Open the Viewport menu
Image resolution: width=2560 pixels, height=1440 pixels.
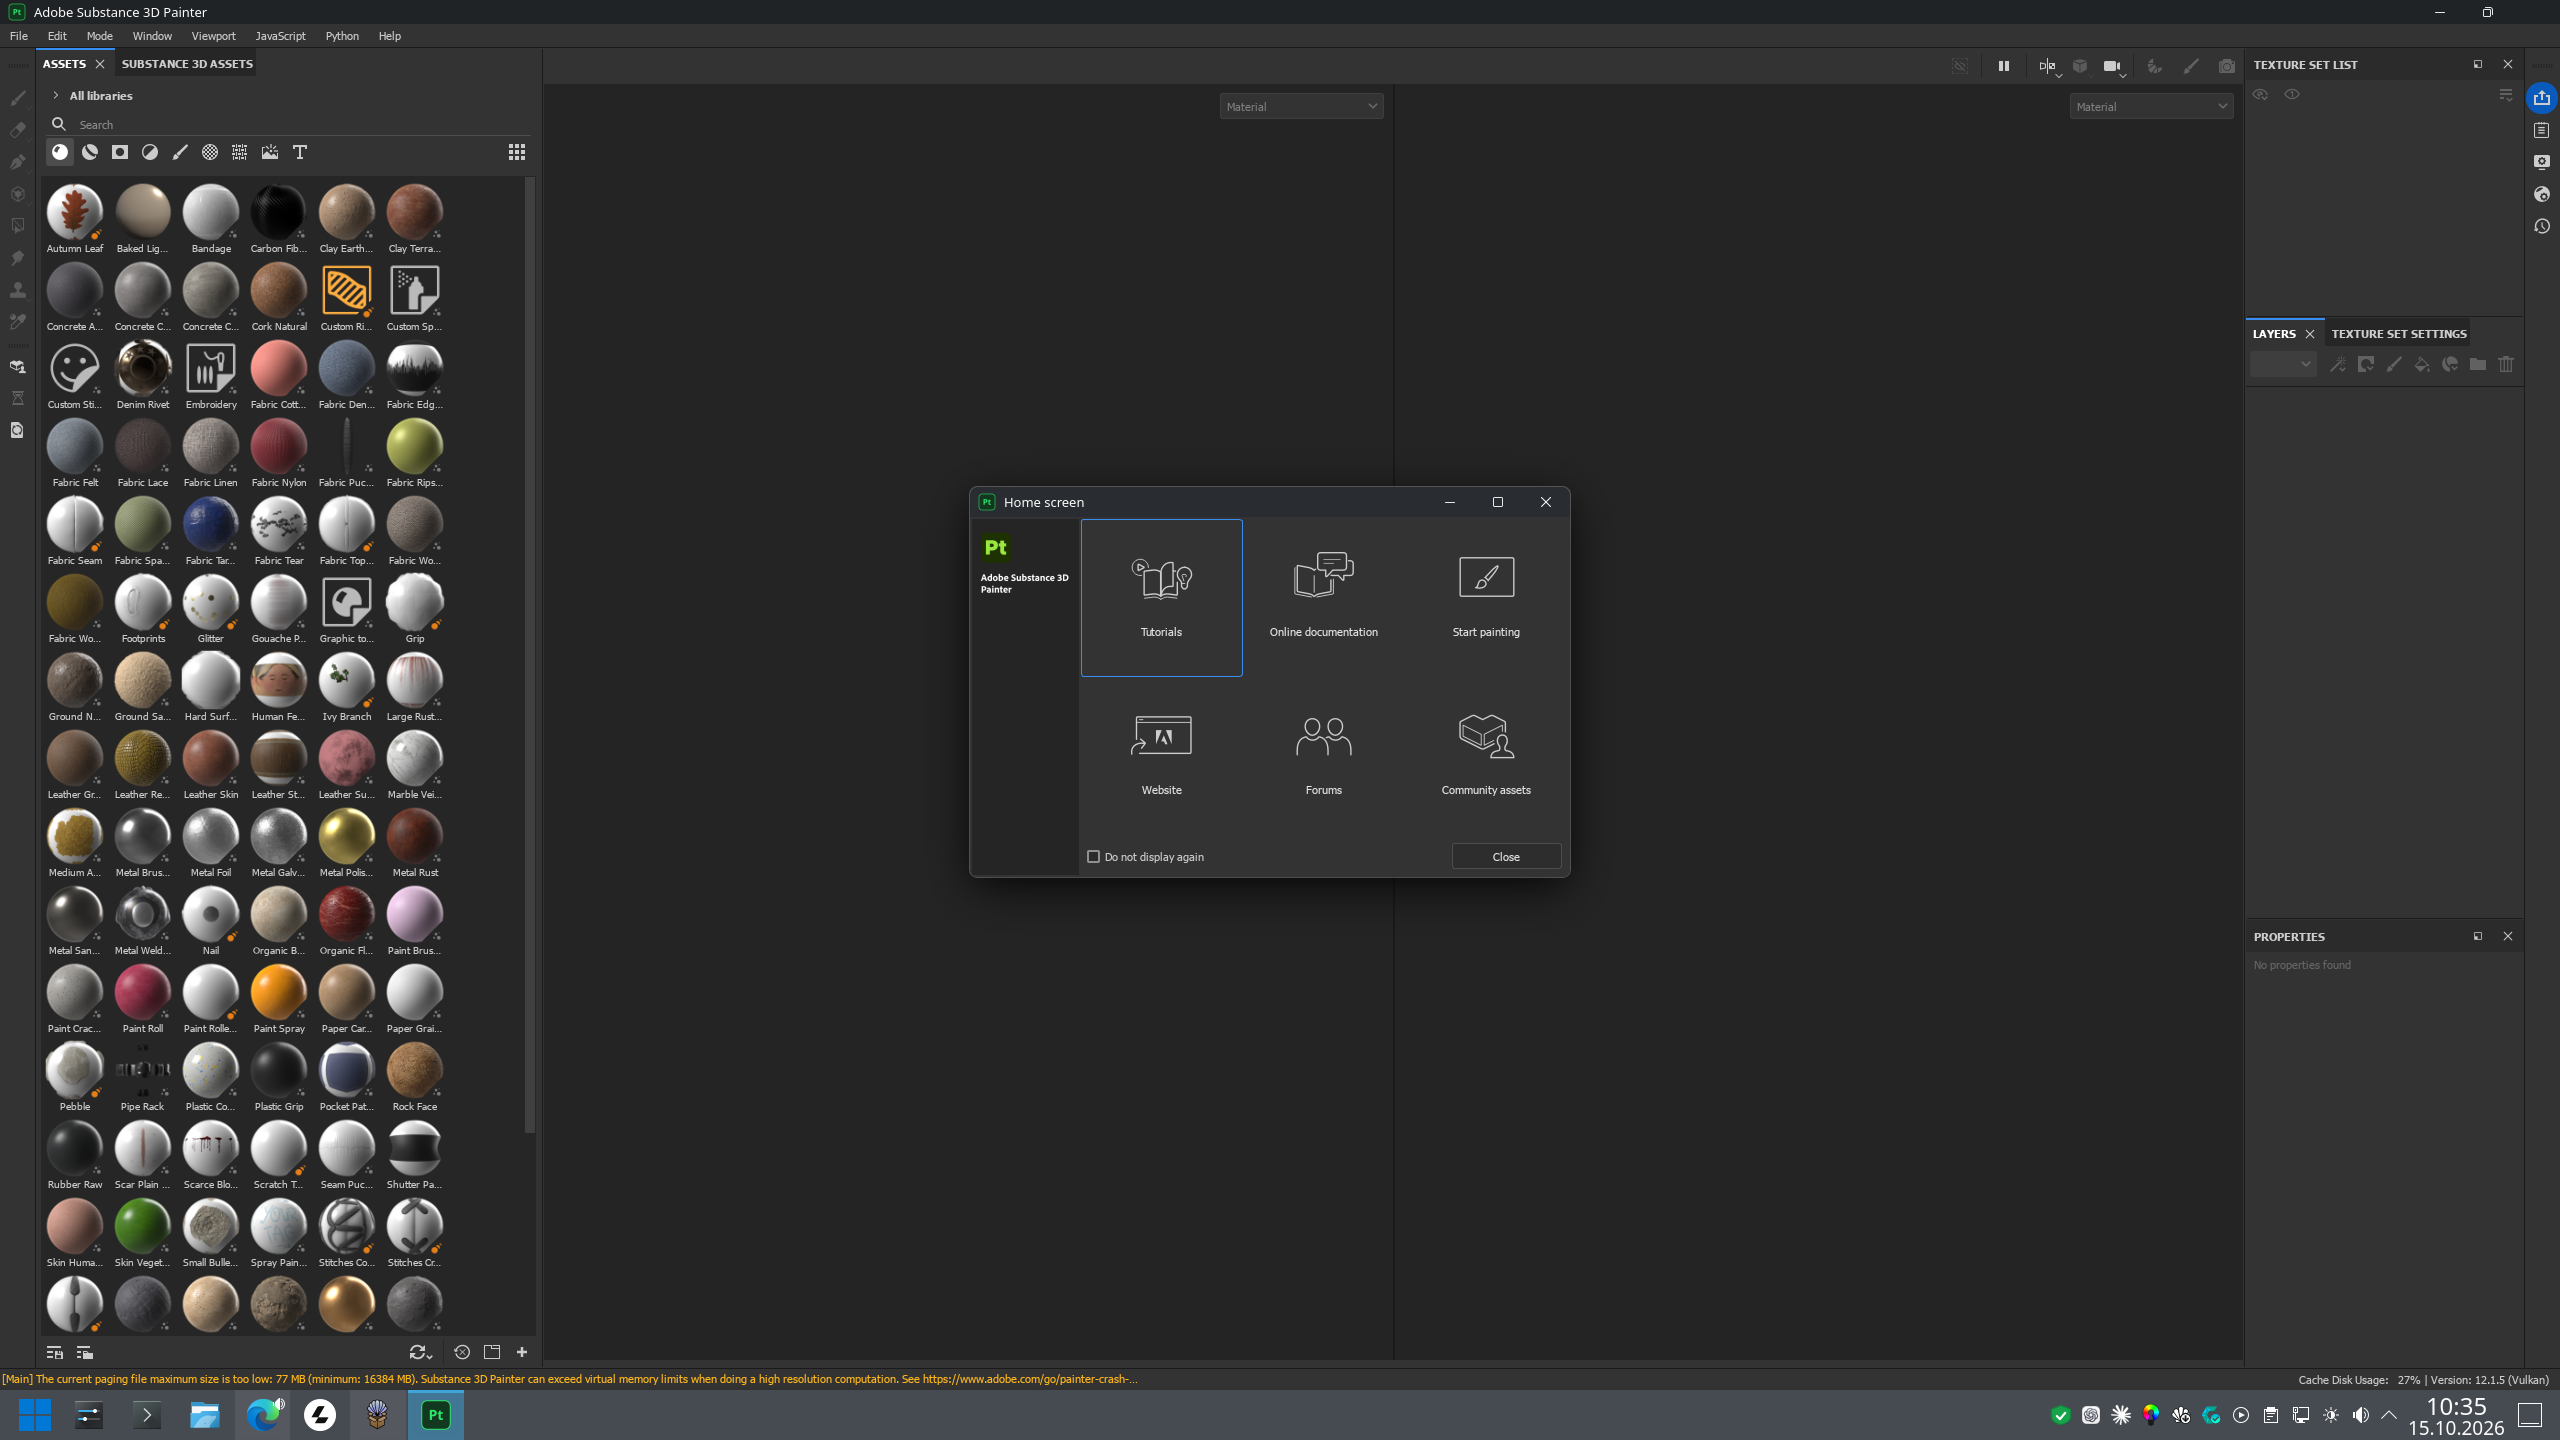213,36
